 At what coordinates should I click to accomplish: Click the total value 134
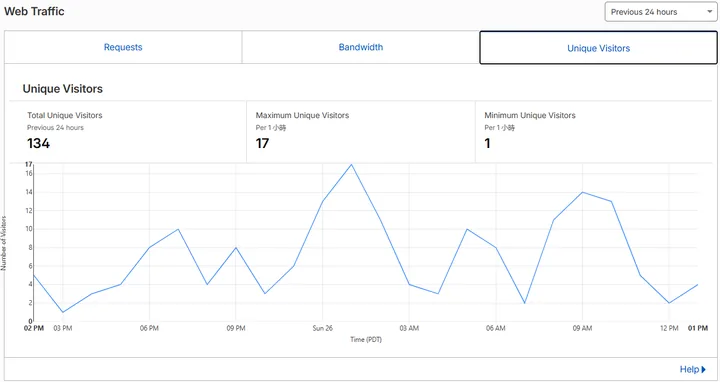39,143
